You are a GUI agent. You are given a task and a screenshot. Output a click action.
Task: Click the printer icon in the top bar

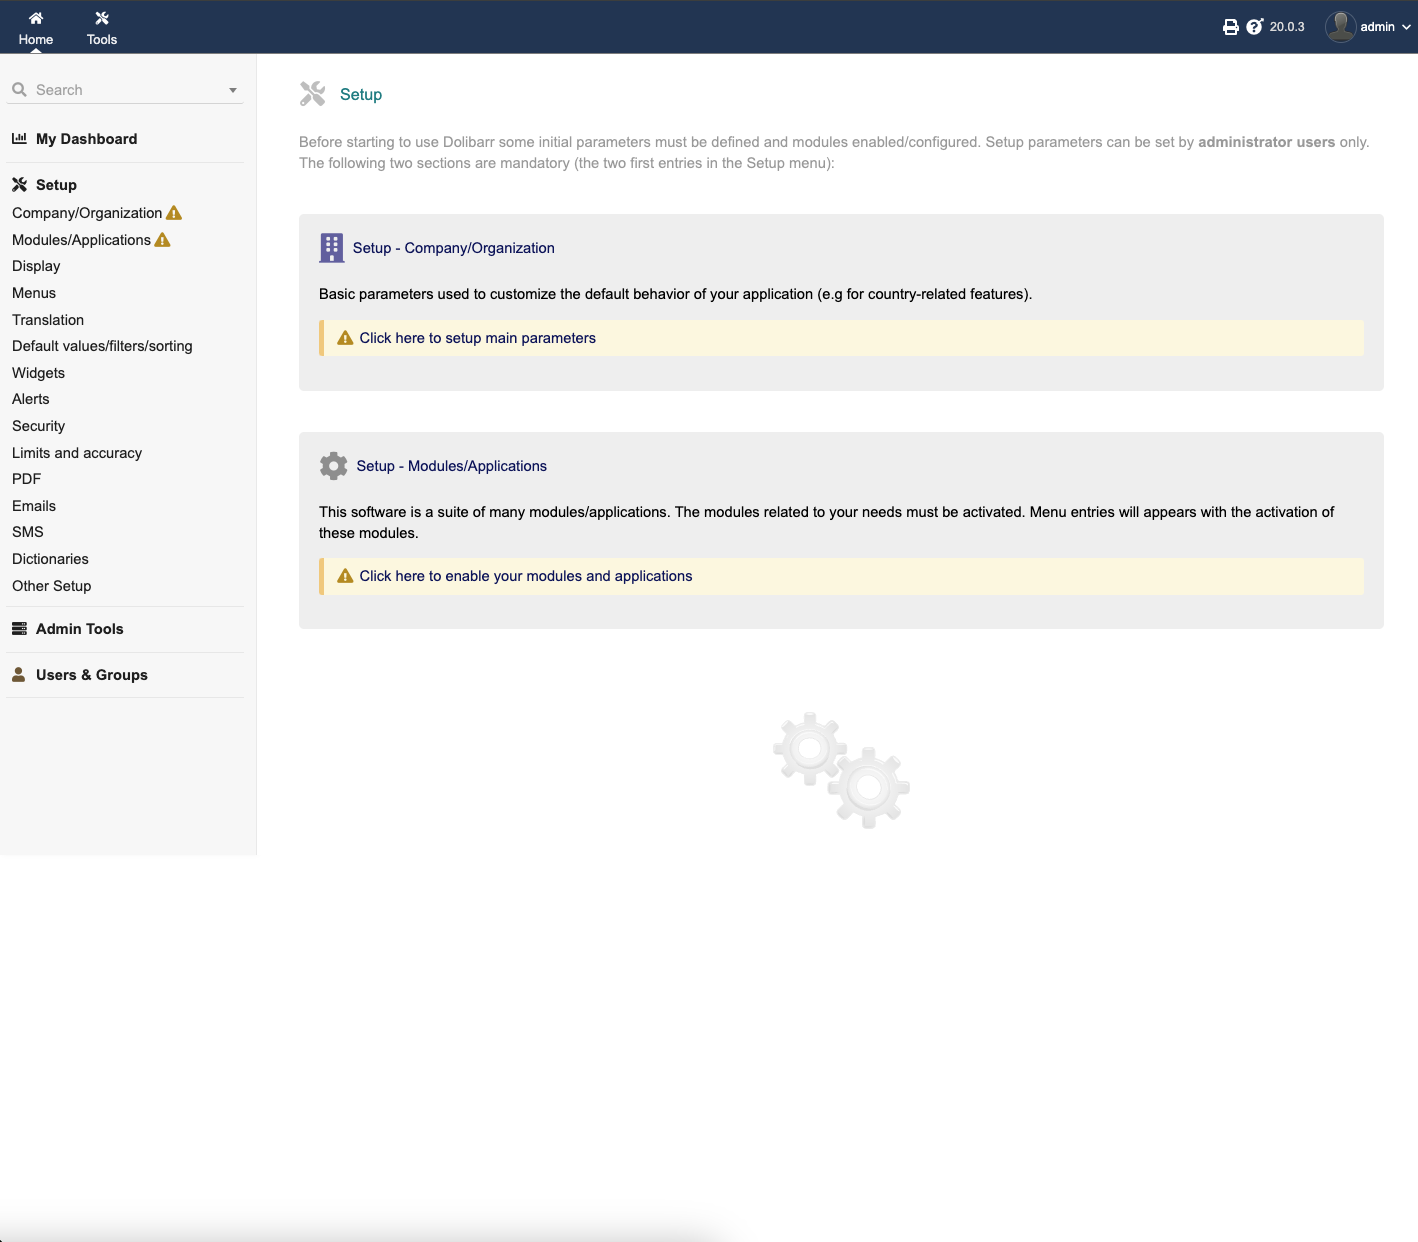coord(1231,26)
